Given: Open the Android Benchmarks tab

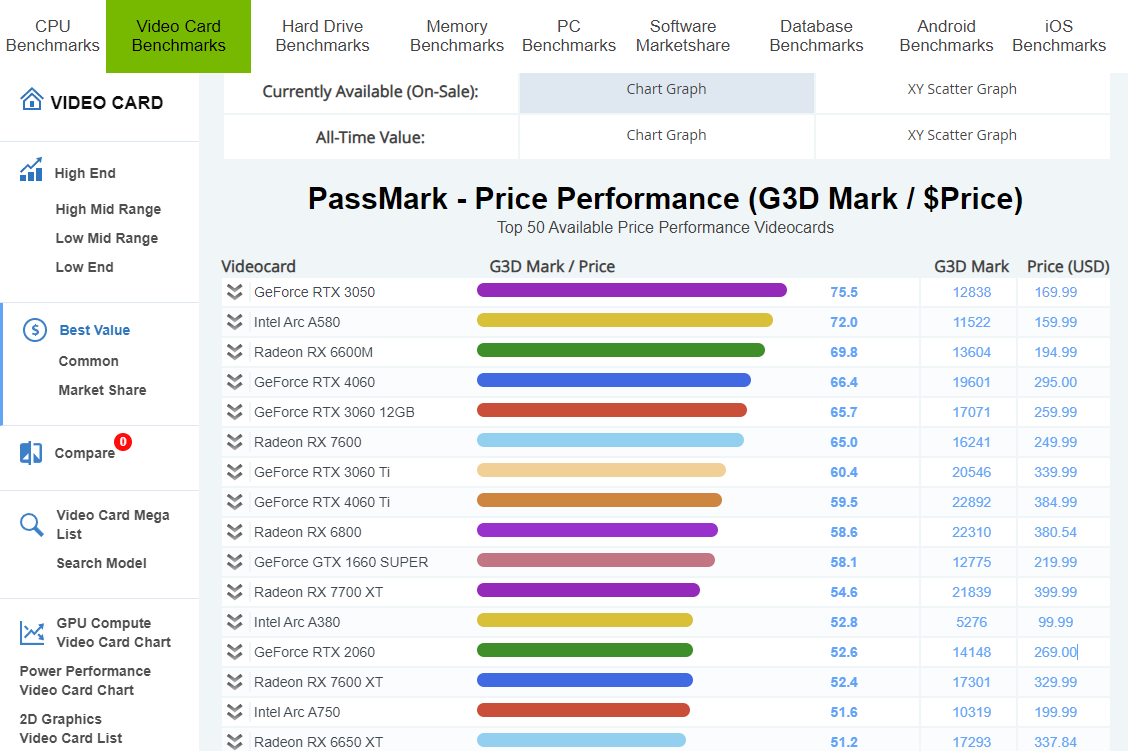Looking at the screenshot, I should (947, 36).
